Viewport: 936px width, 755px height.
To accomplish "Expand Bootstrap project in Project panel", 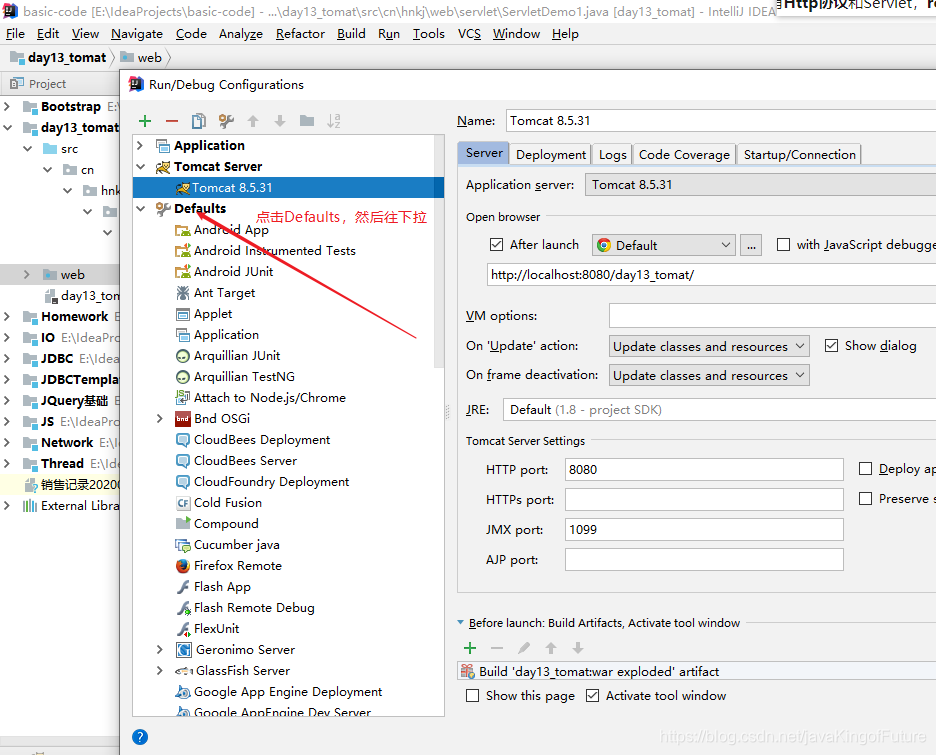I will pyautogui.click(x=7, y=107).
